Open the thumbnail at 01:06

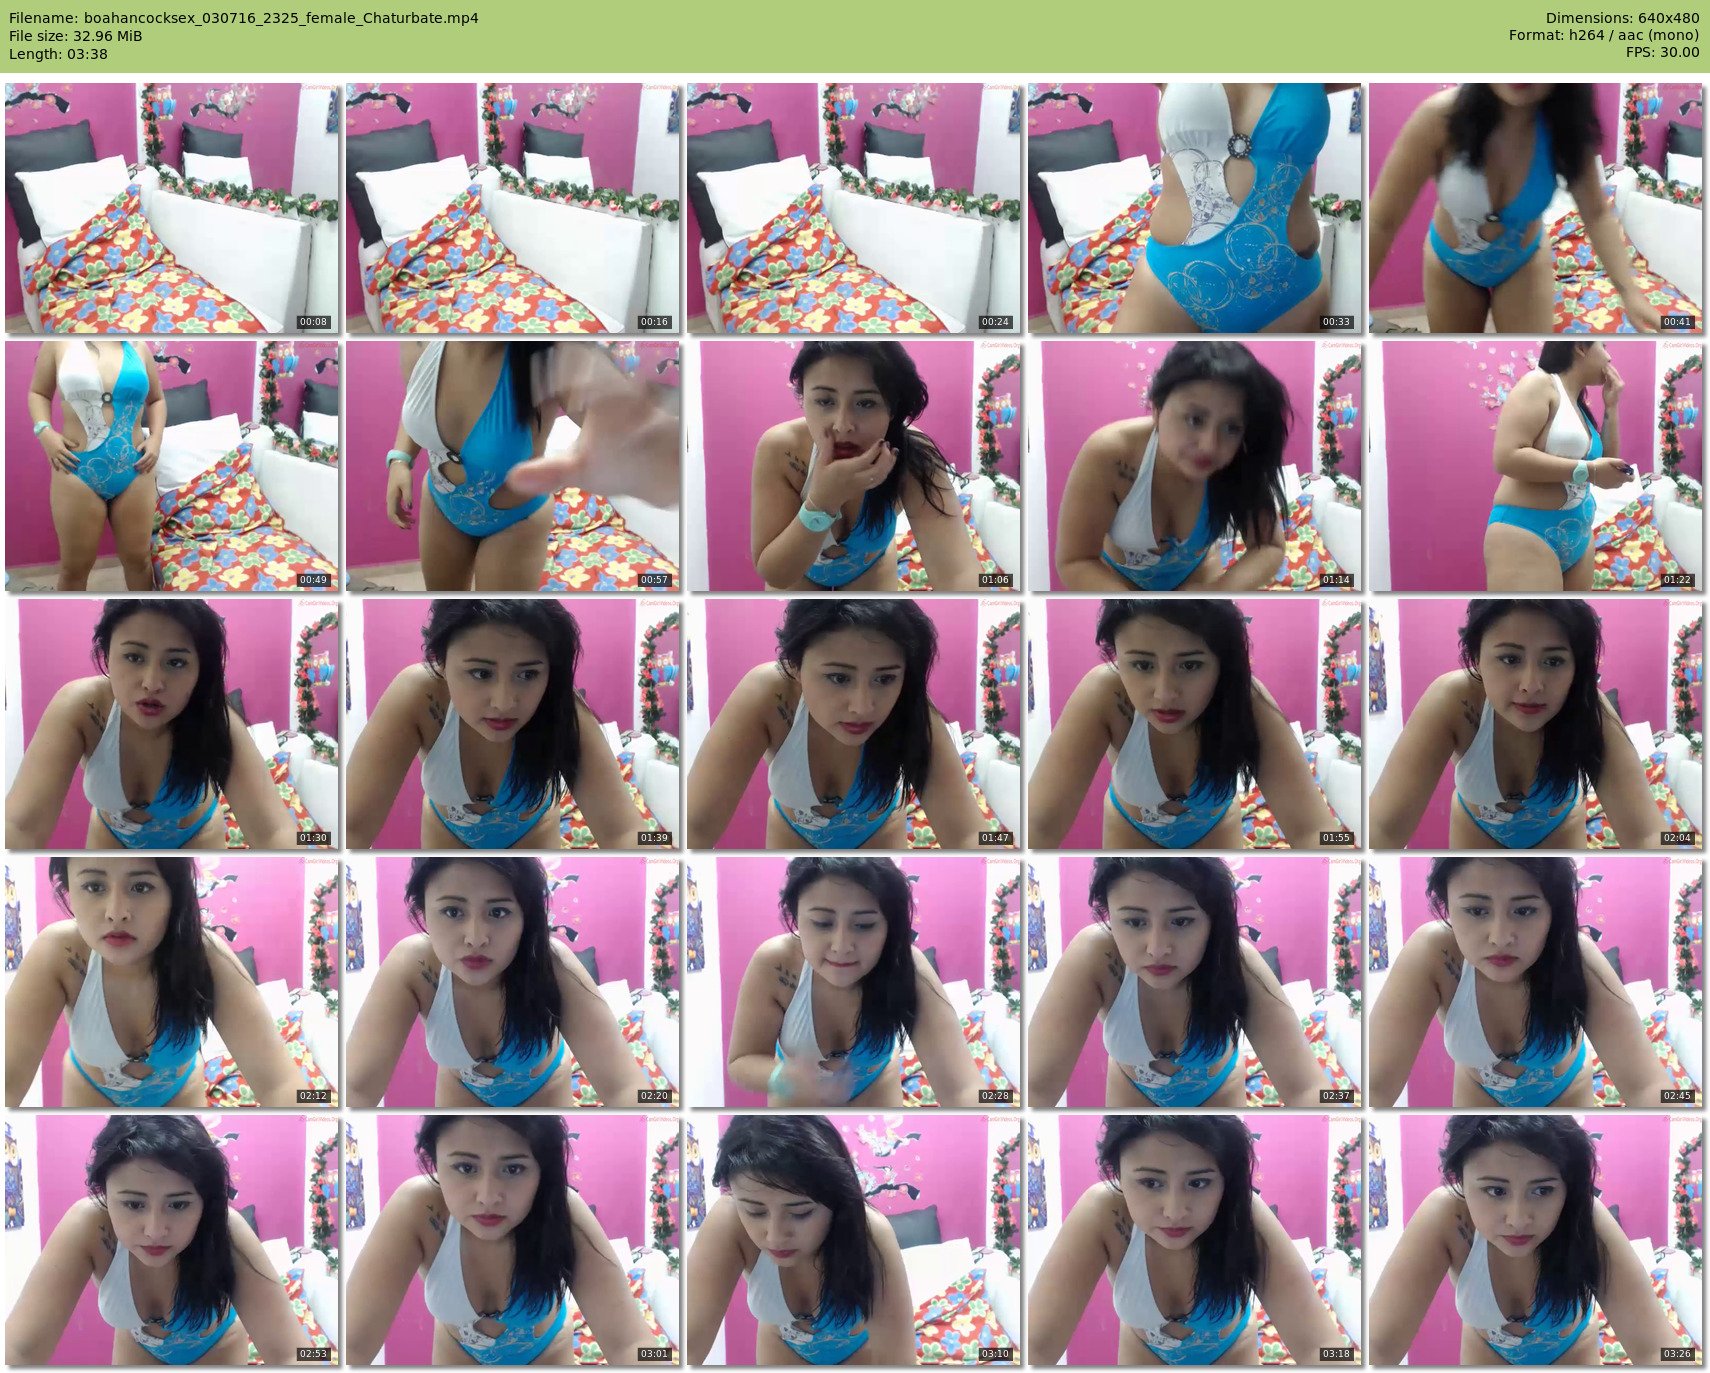click(854, 466)
